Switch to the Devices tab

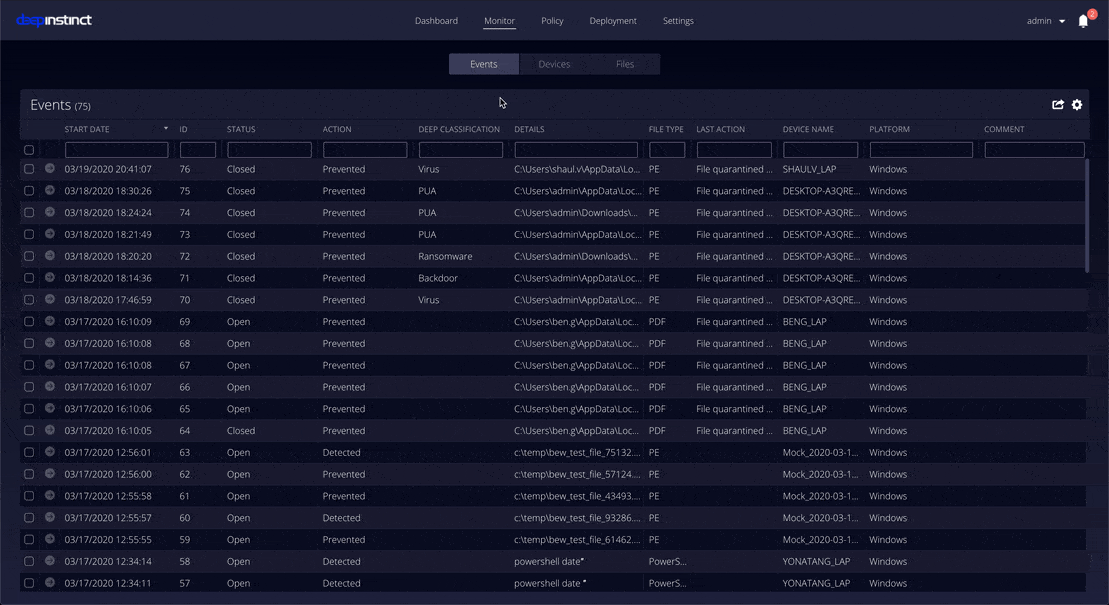click(x=554, y=64)
